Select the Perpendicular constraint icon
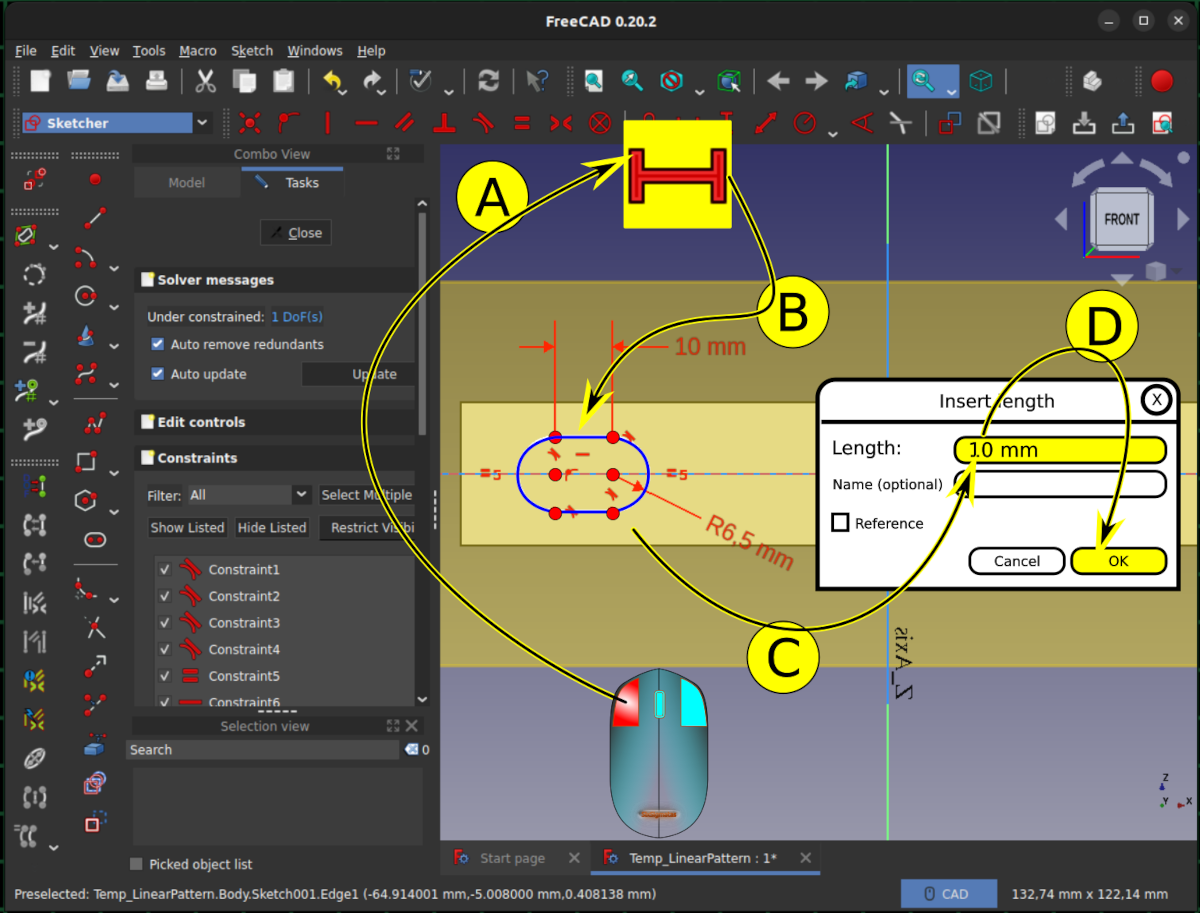The width and height of the screenshot is (1200, 913). [444, 123]
